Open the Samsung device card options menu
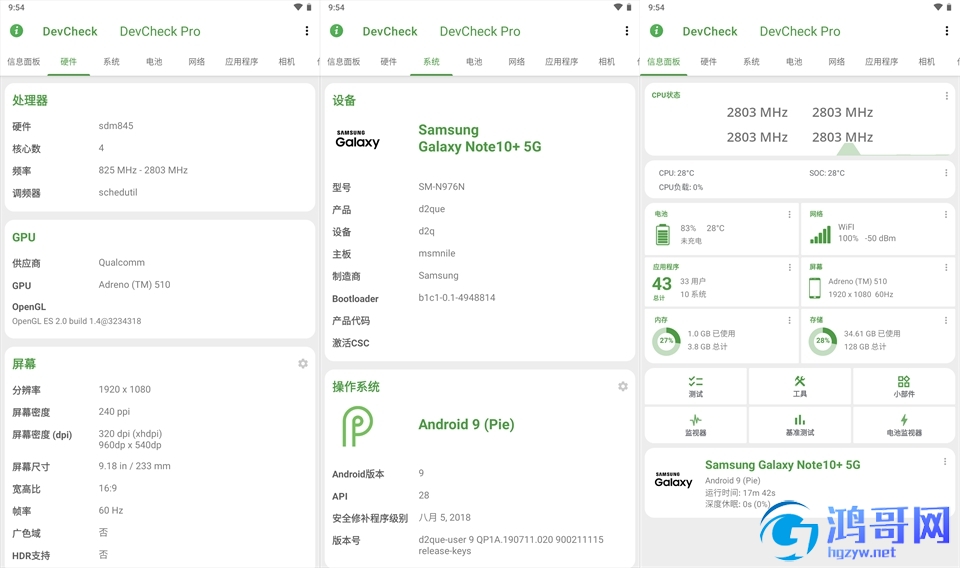This screenshot has width=960, height=568. coord(945,462)
